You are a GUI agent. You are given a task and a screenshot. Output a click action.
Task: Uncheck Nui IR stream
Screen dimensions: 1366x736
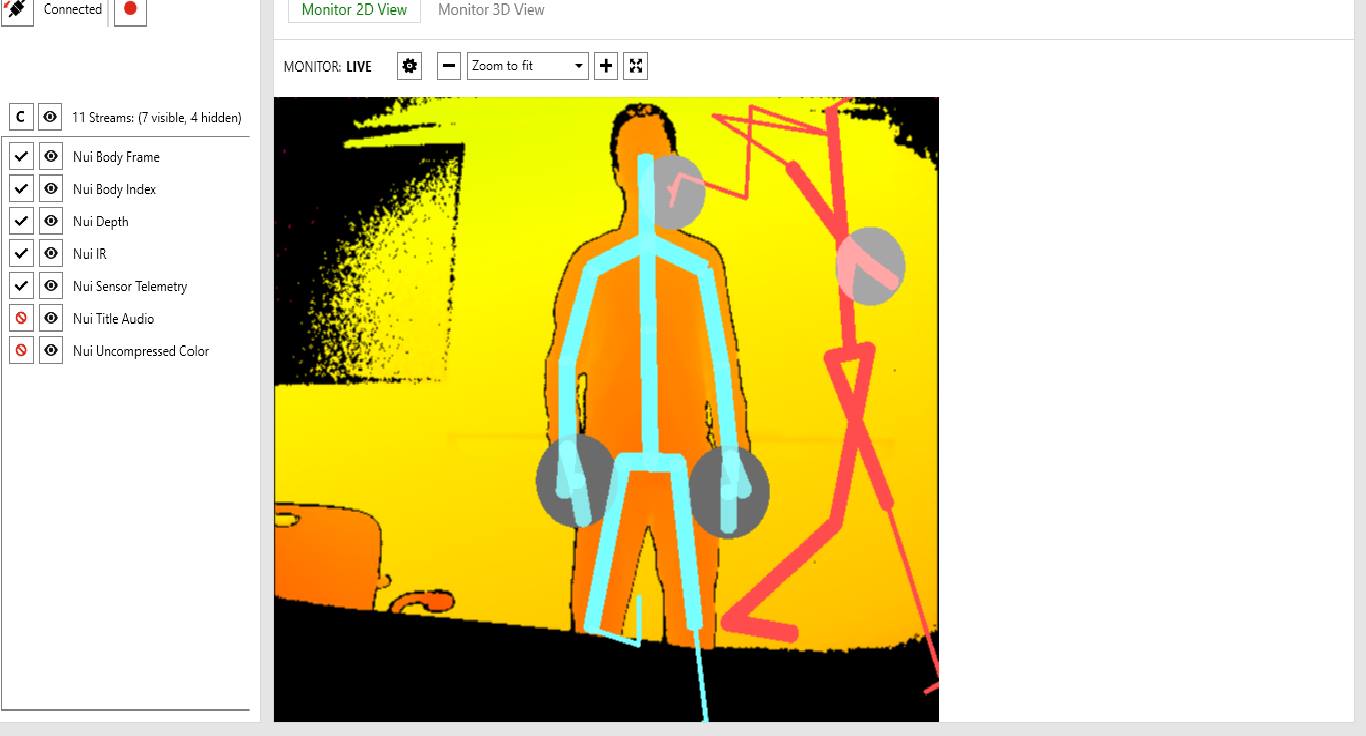point(21,253)
